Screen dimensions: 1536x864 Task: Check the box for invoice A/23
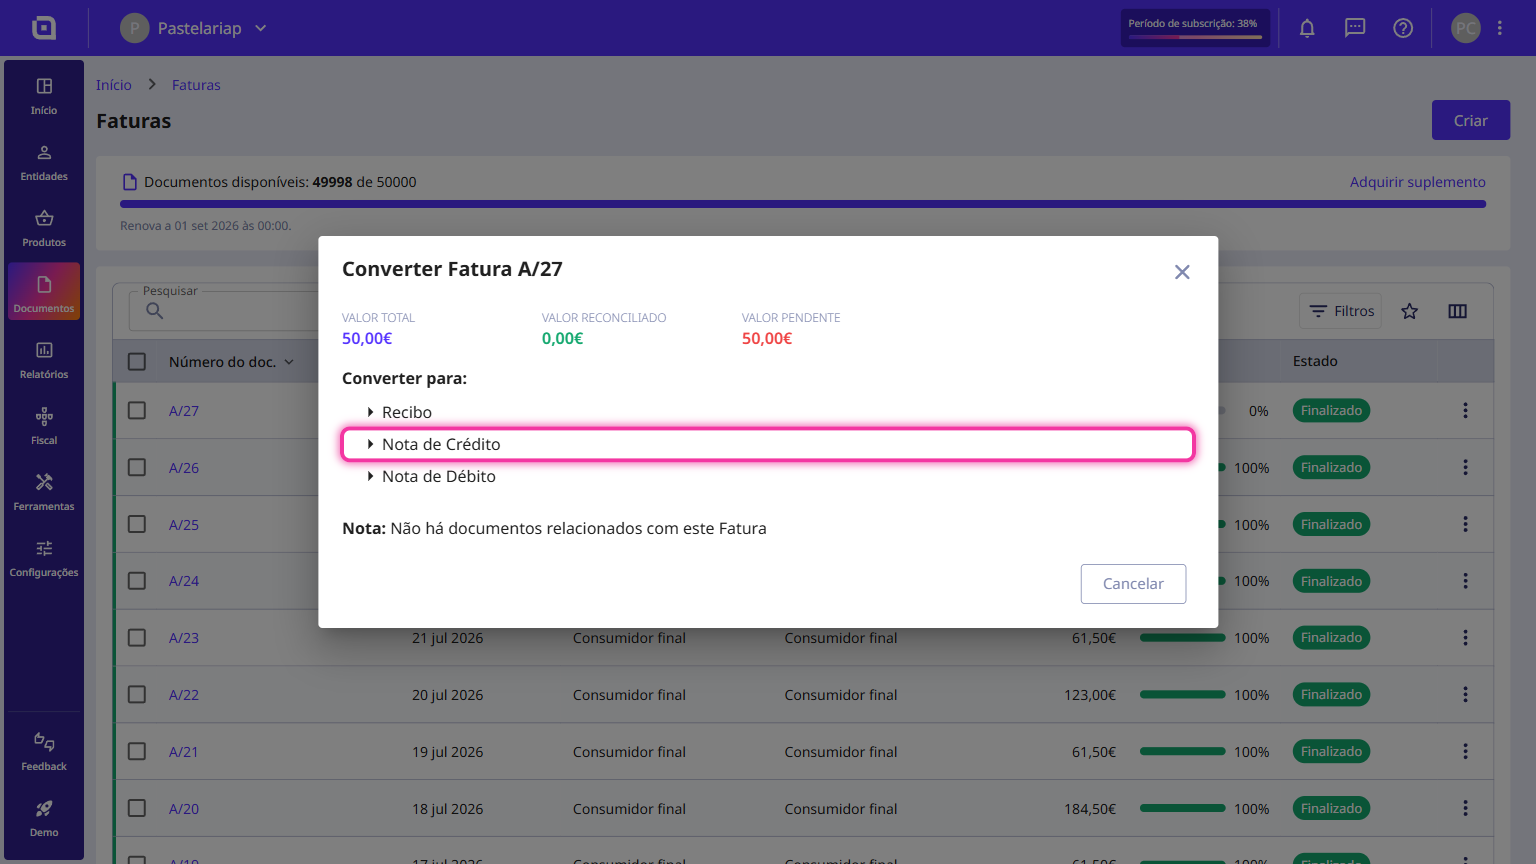click(x=137, y=637)
